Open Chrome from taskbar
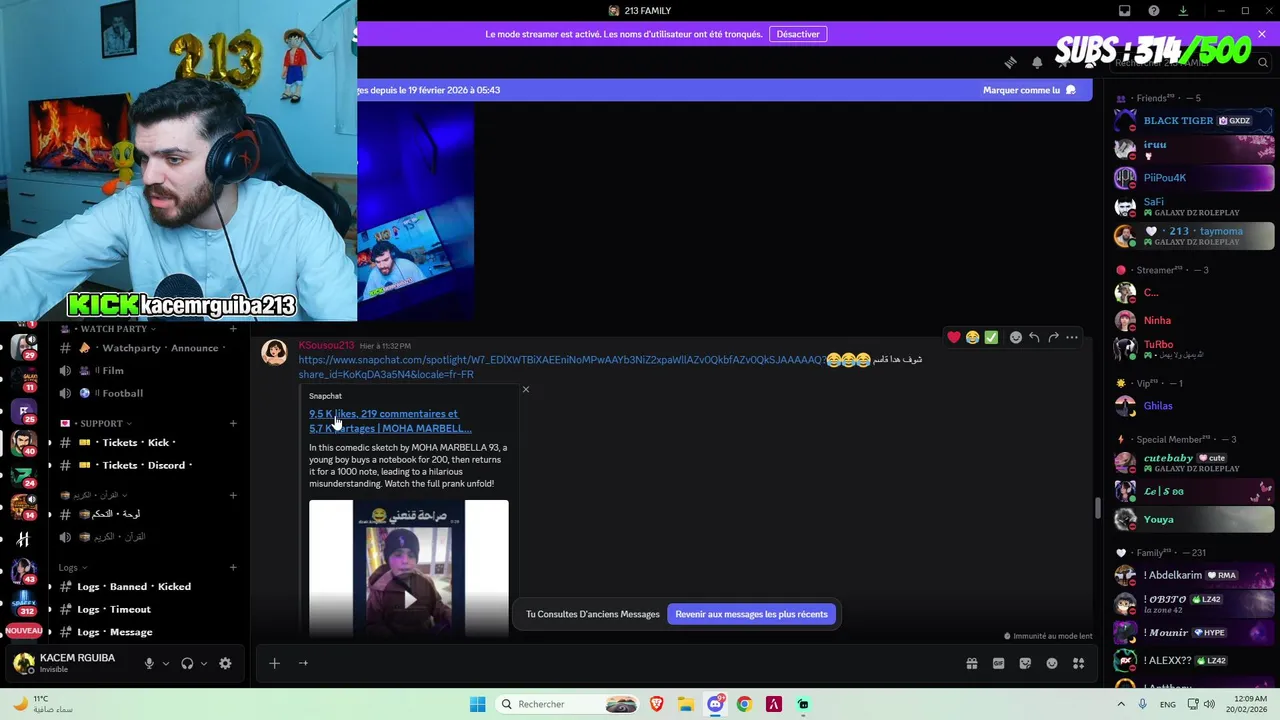The image size is (1280, 720). [744, 704]
